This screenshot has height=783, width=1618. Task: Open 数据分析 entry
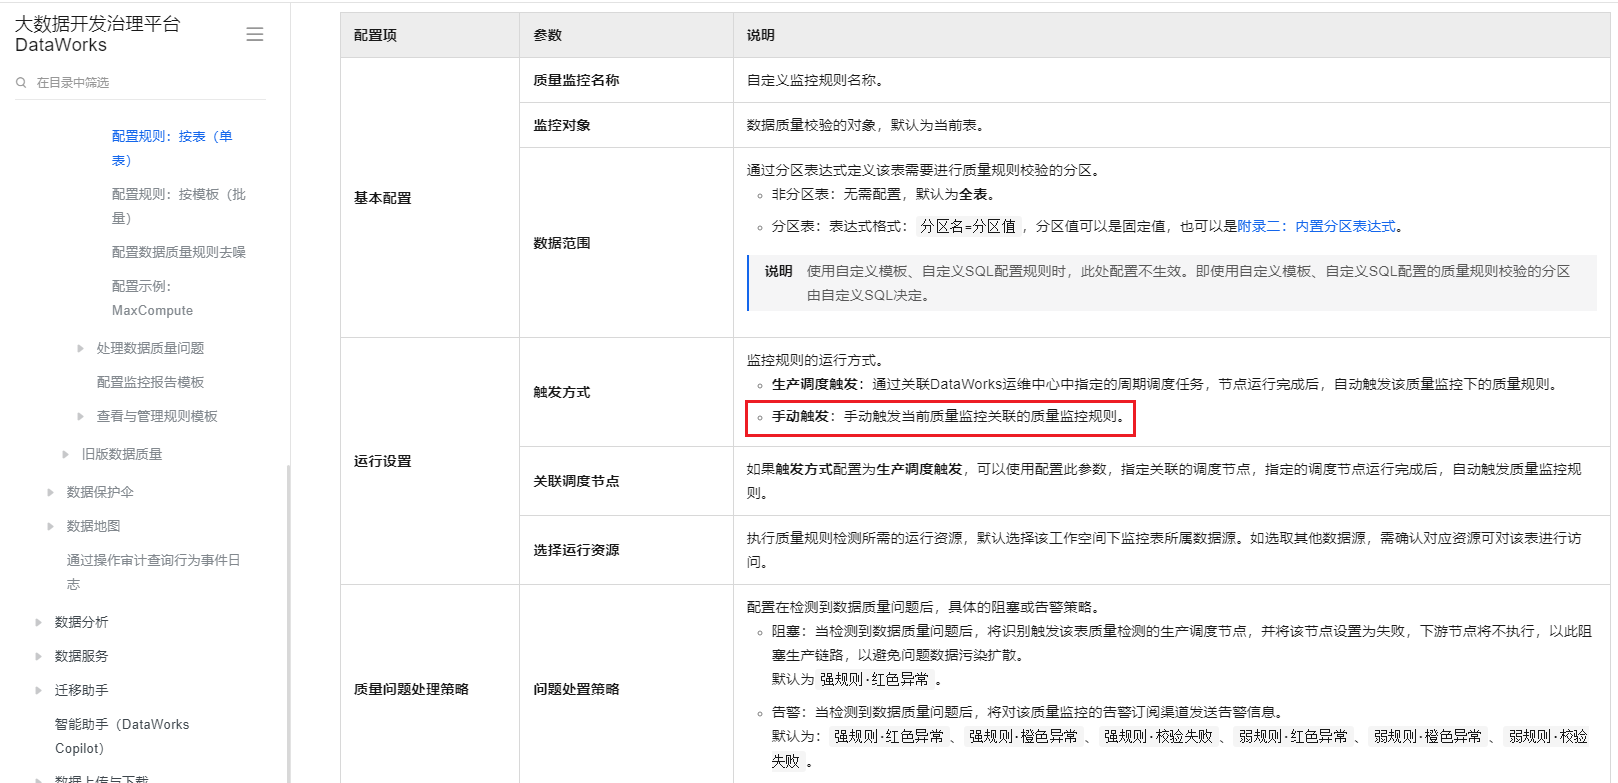81,622
